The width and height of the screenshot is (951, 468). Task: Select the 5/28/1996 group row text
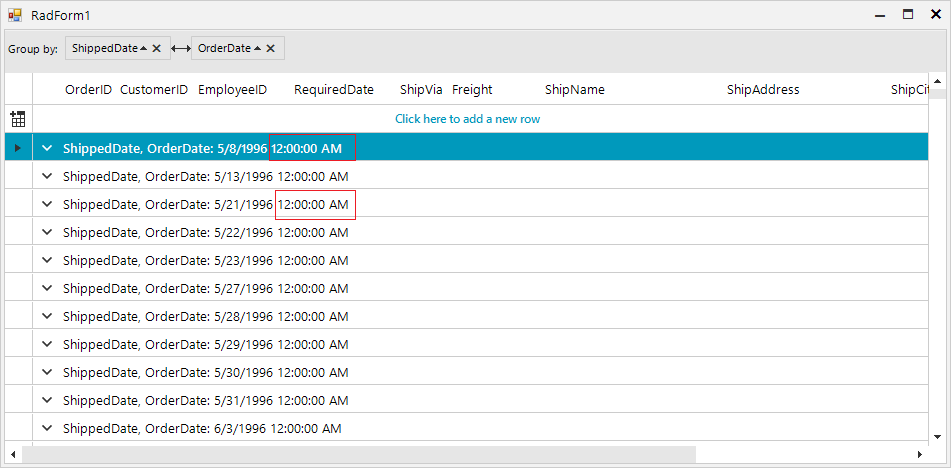(x=206, y=316)
